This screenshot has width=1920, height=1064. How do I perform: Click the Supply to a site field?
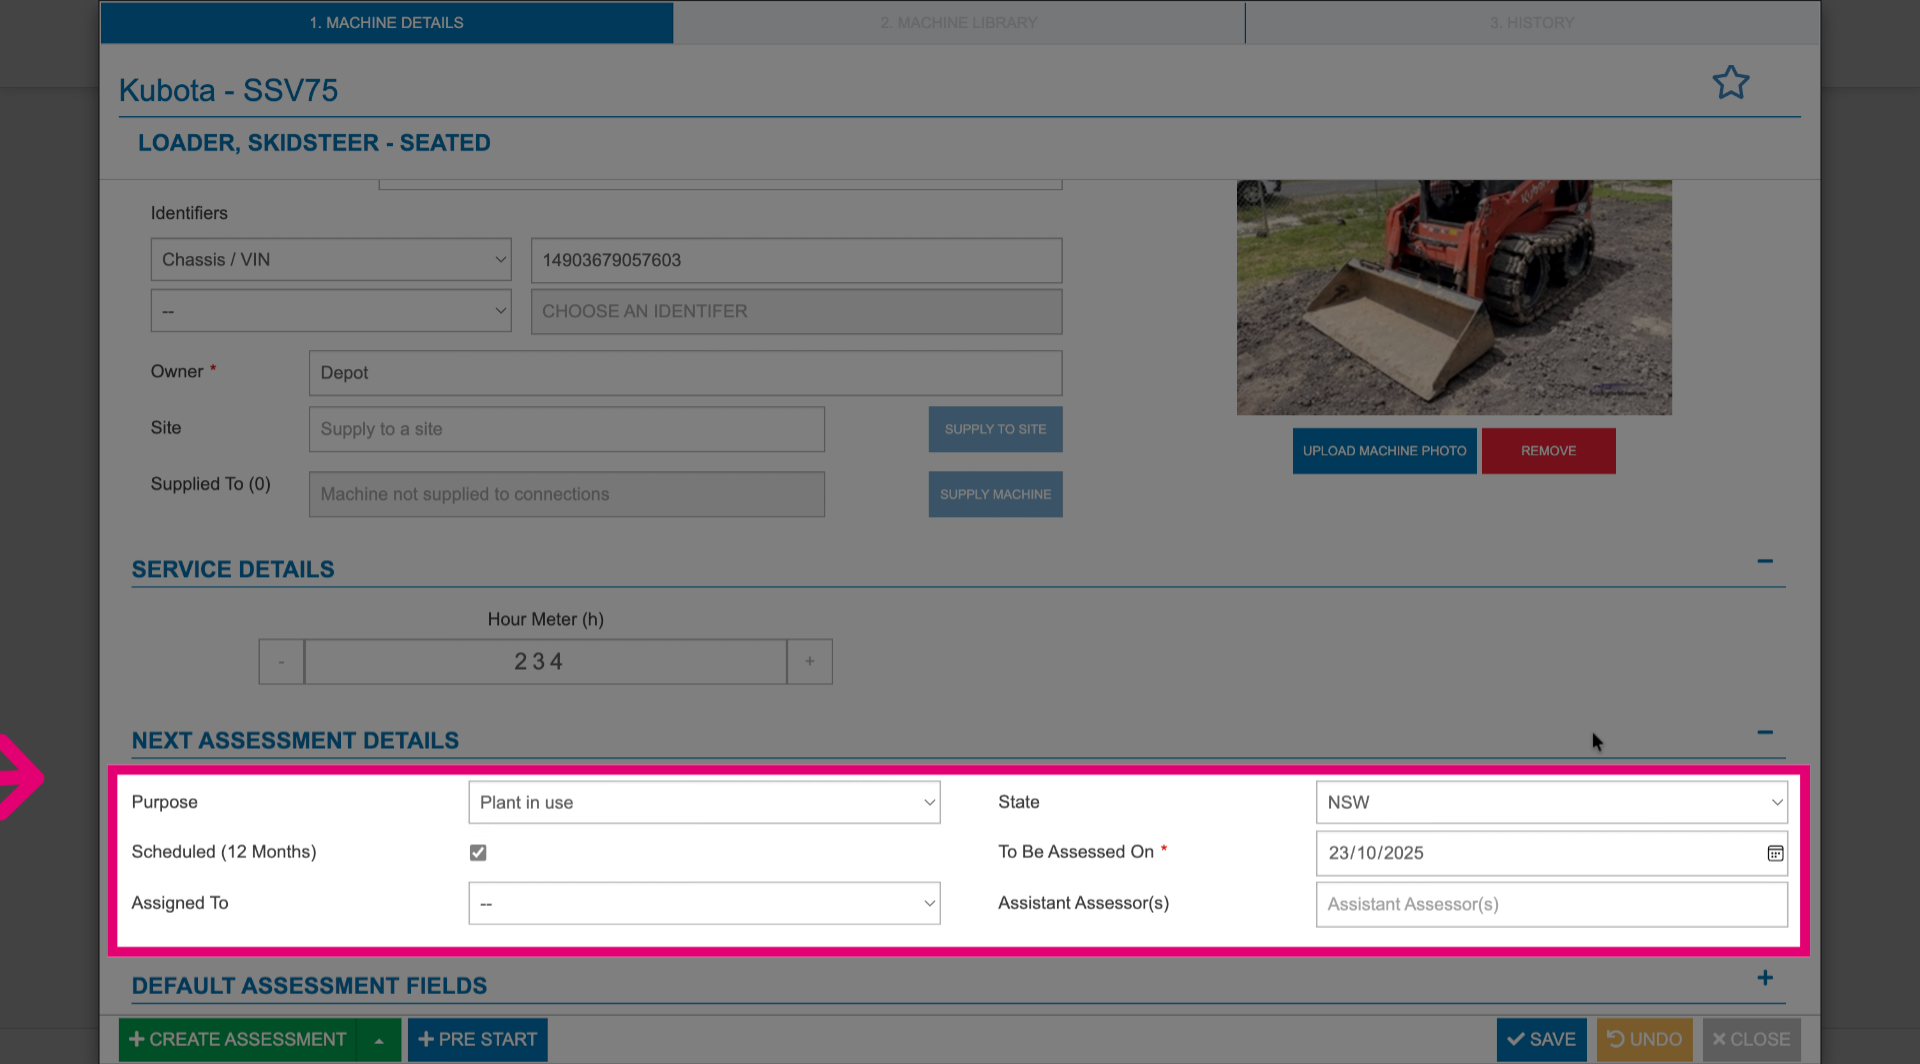point(566,429)
